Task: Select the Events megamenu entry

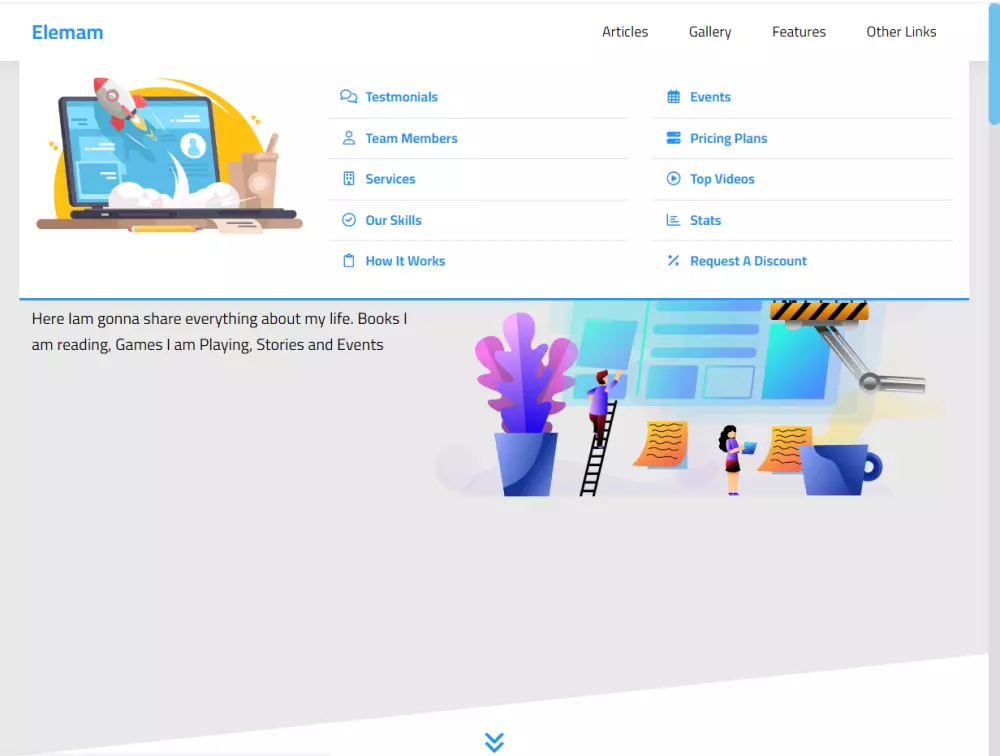Action: pos(710,97)
